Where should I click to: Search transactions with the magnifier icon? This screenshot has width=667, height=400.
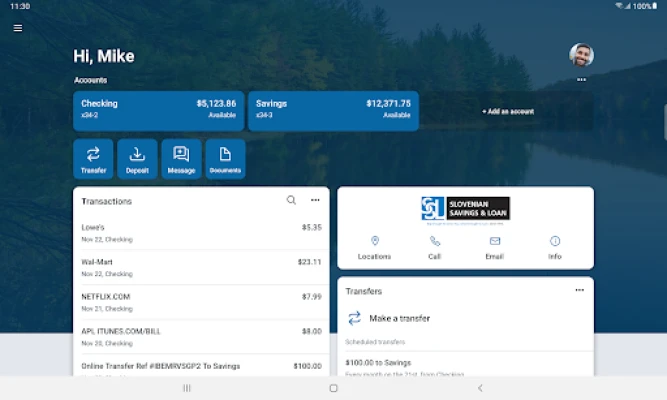(x=291, y=200)
